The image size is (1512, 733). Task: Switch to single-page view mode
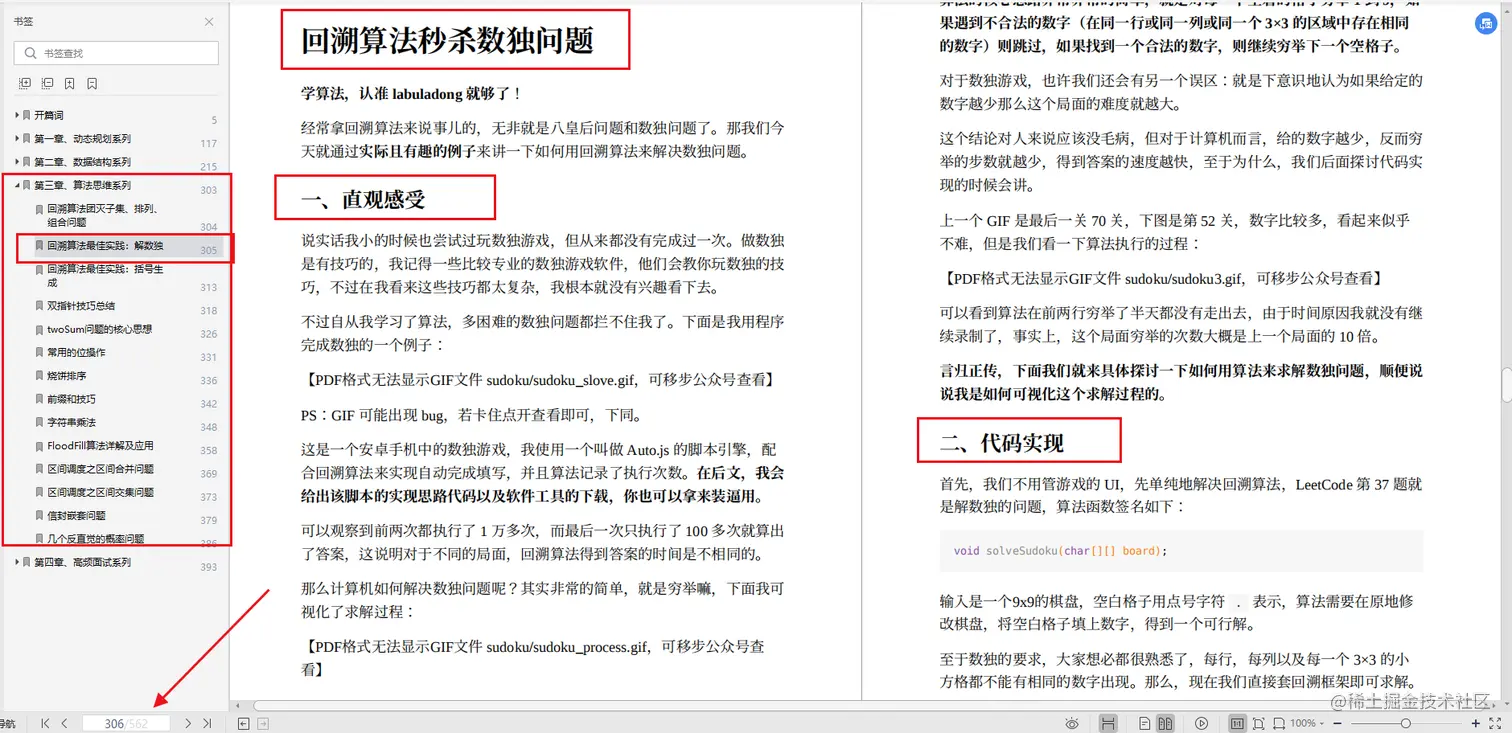1144,722
